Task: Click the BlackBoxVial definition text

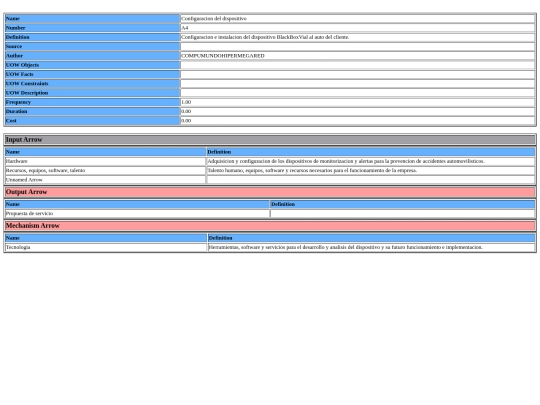Action: pyautogui.click(x=265, y=37)
